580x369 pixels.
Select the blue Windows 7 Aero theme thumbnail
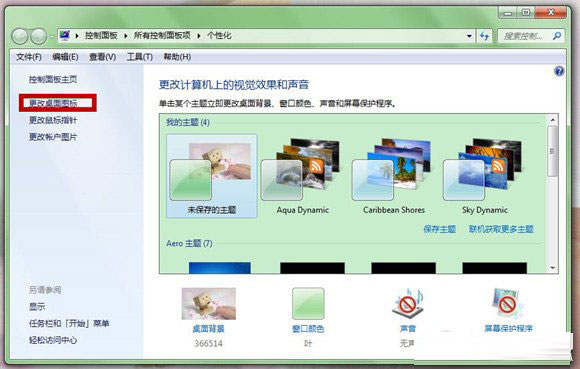point(220,268)
